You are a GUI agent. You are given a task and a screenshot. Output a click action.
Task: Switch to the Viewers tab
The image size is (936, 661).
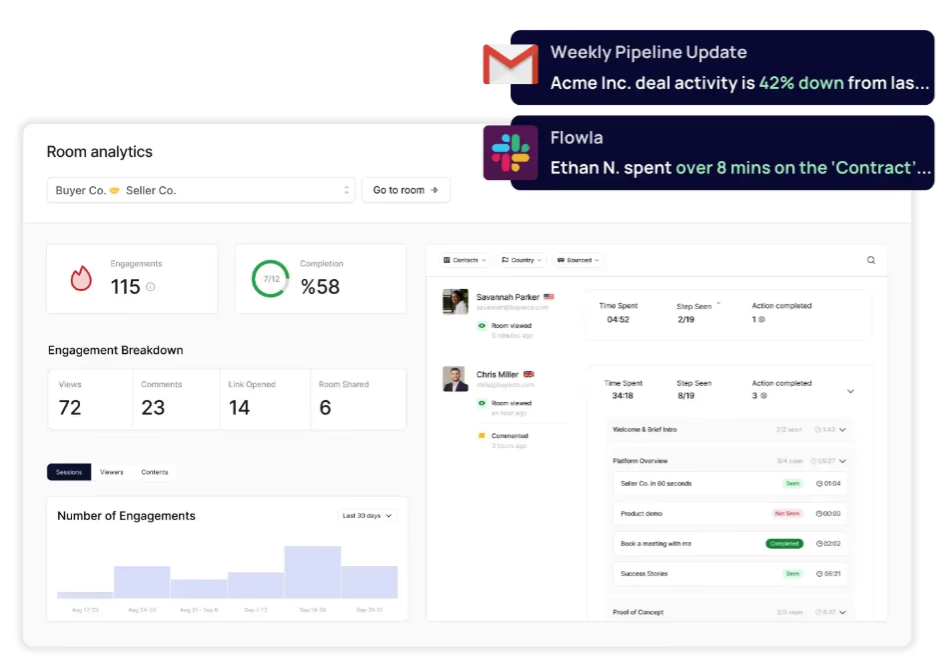coord(112,472)
